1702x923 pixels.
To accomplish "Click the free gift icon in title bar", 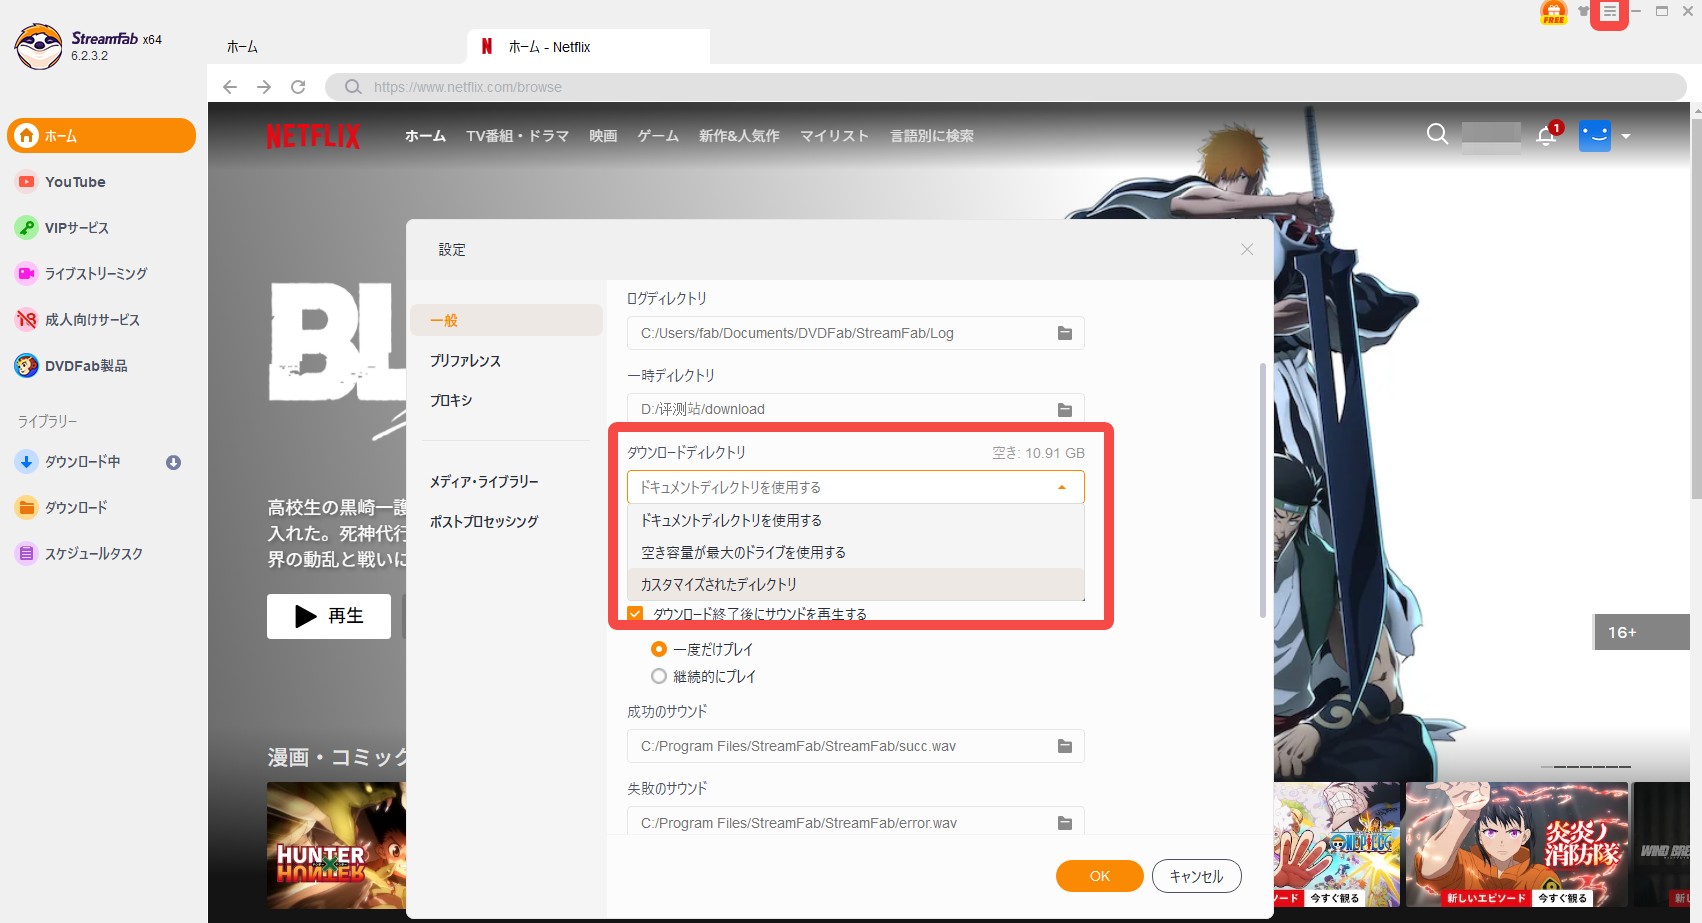I will (1553, 12).
